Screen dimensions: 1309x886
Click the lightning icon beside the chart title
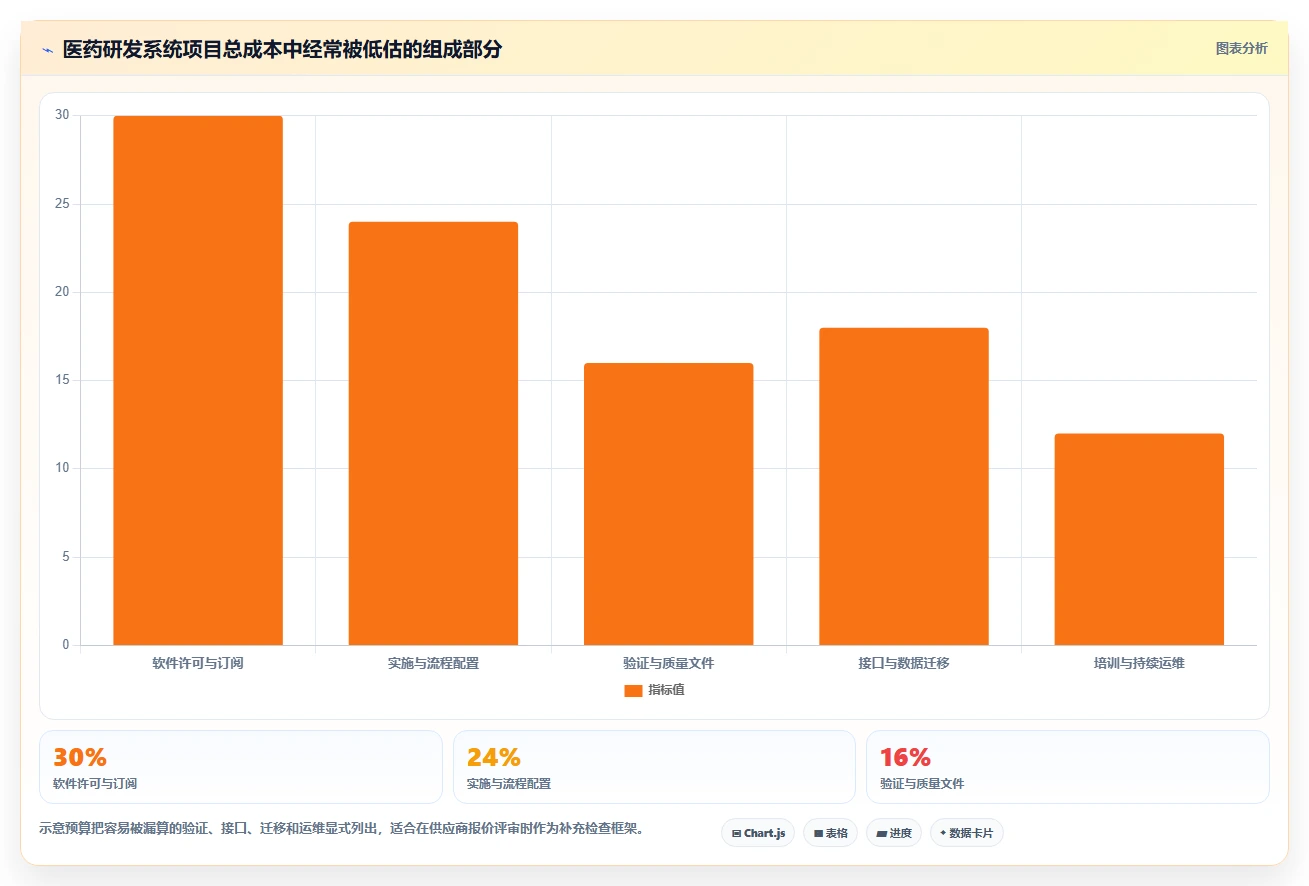click(47, 50)
